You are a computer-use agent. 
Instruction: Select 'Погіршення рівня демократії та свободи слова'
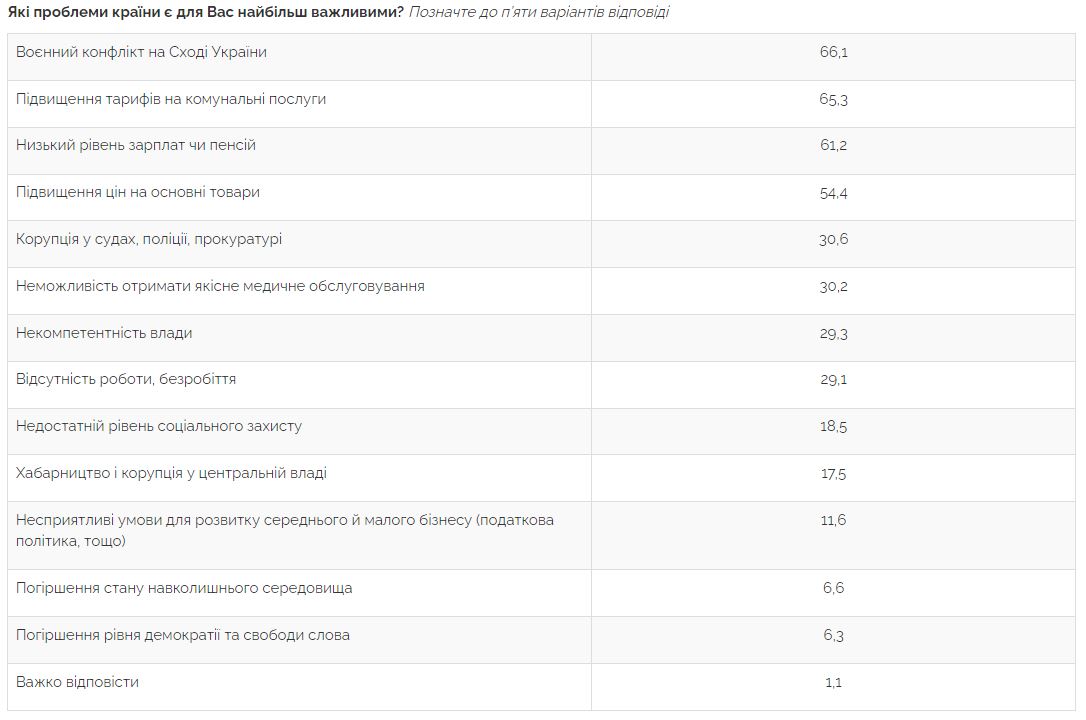183,635
